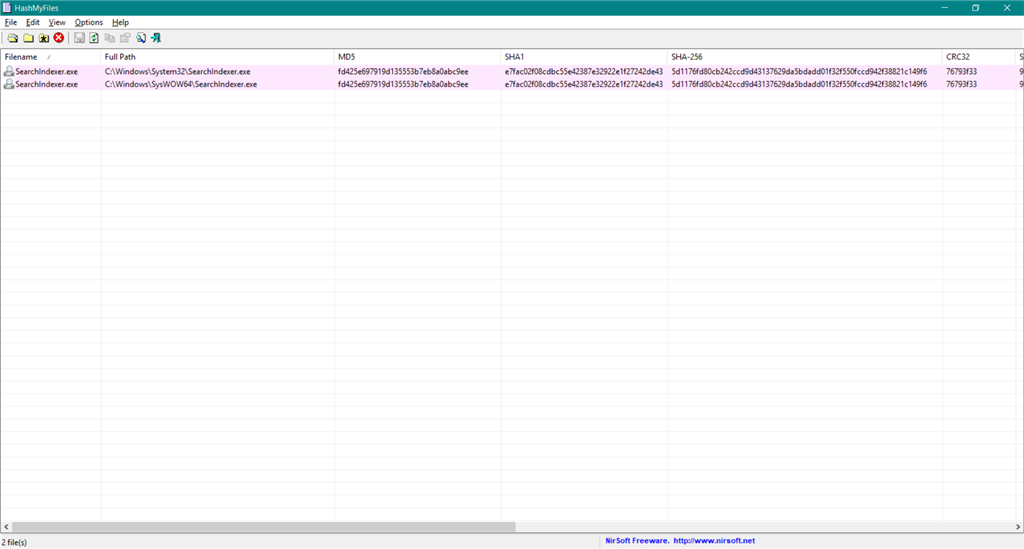Screen dimensions: 1024x549
Task: Restore down the HashMyFiles window
Action: click(975, 8)
